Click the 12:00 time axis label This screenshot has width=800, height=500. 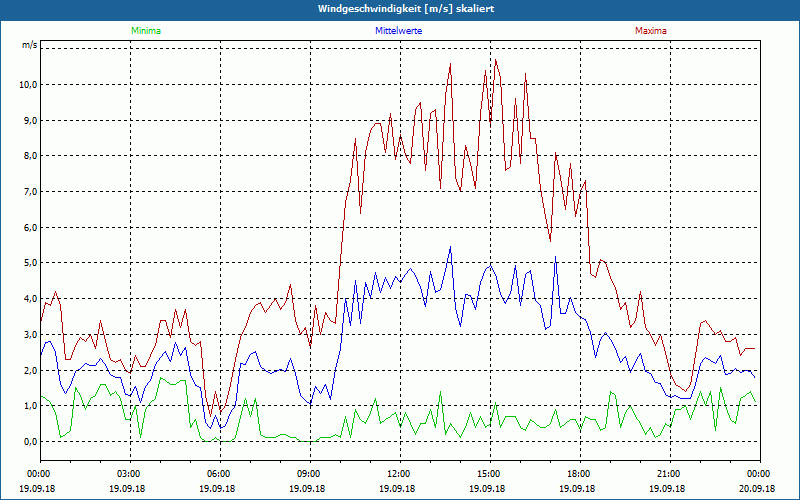click(400, 474)
